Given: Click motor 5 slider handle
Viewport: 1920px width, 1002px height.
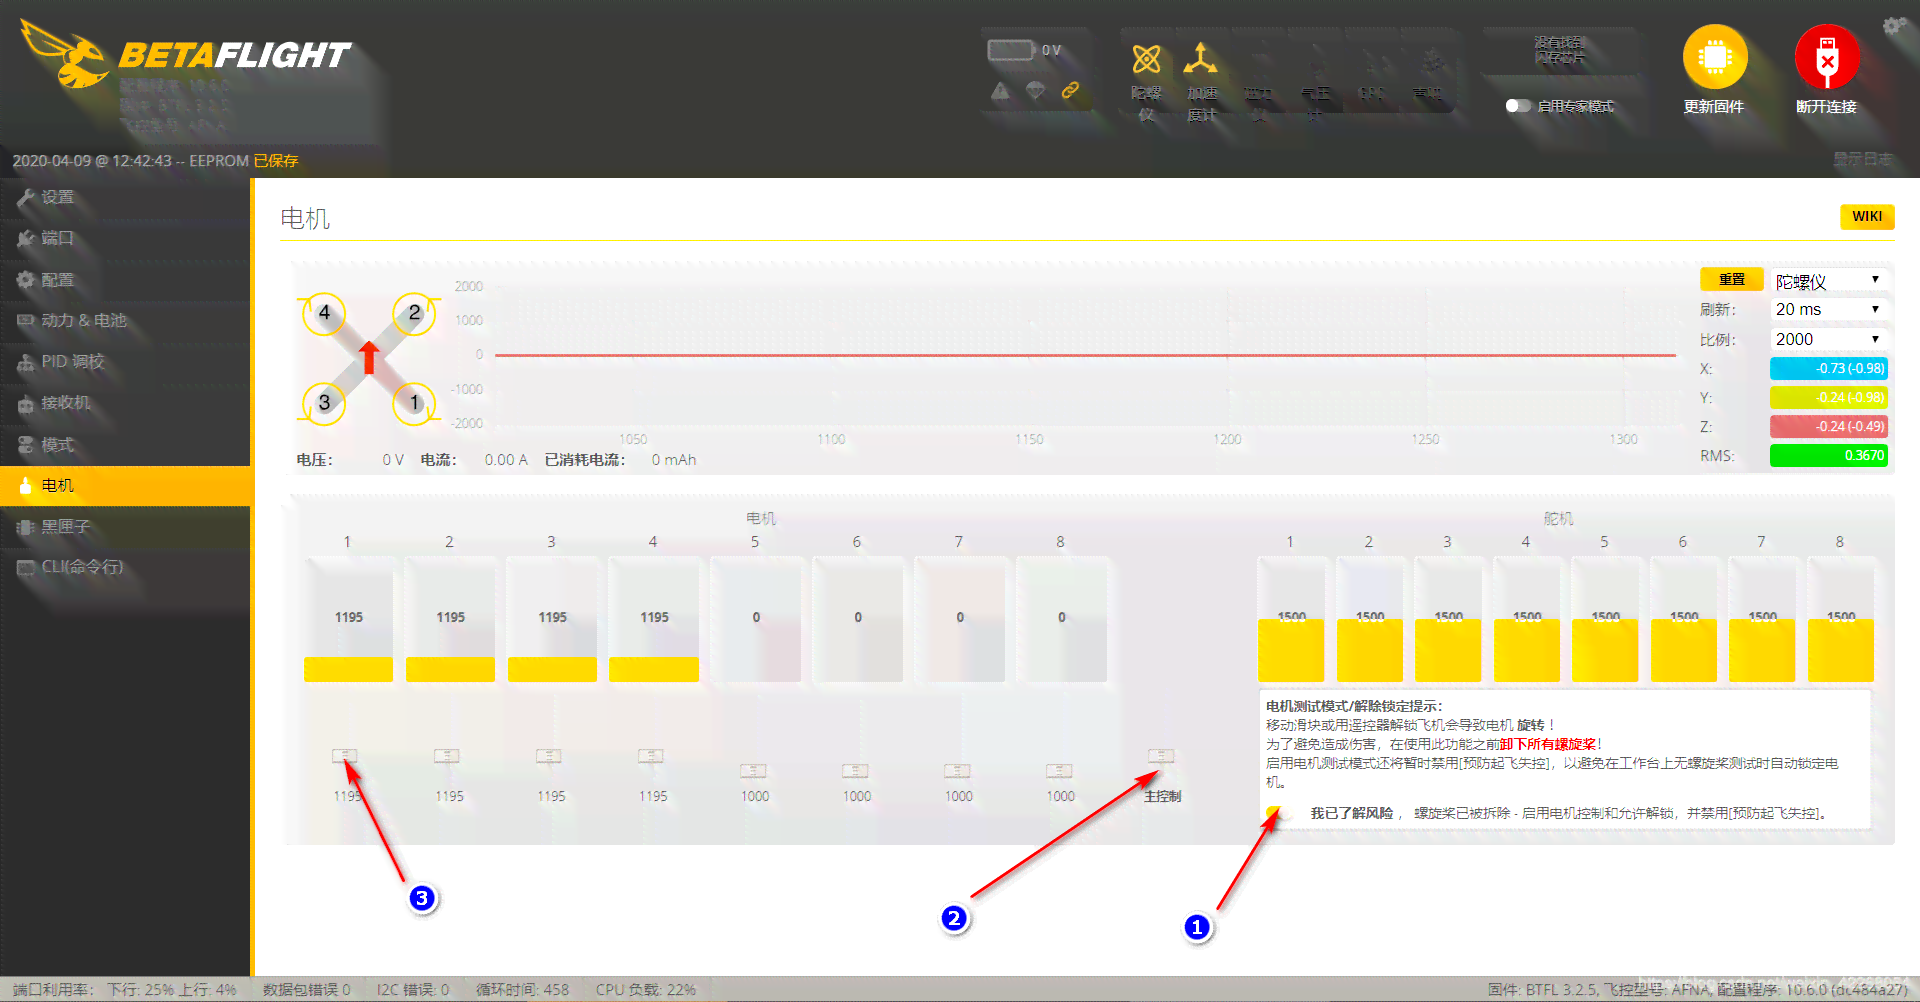Looking at the screenshot, I should point(753,771).
